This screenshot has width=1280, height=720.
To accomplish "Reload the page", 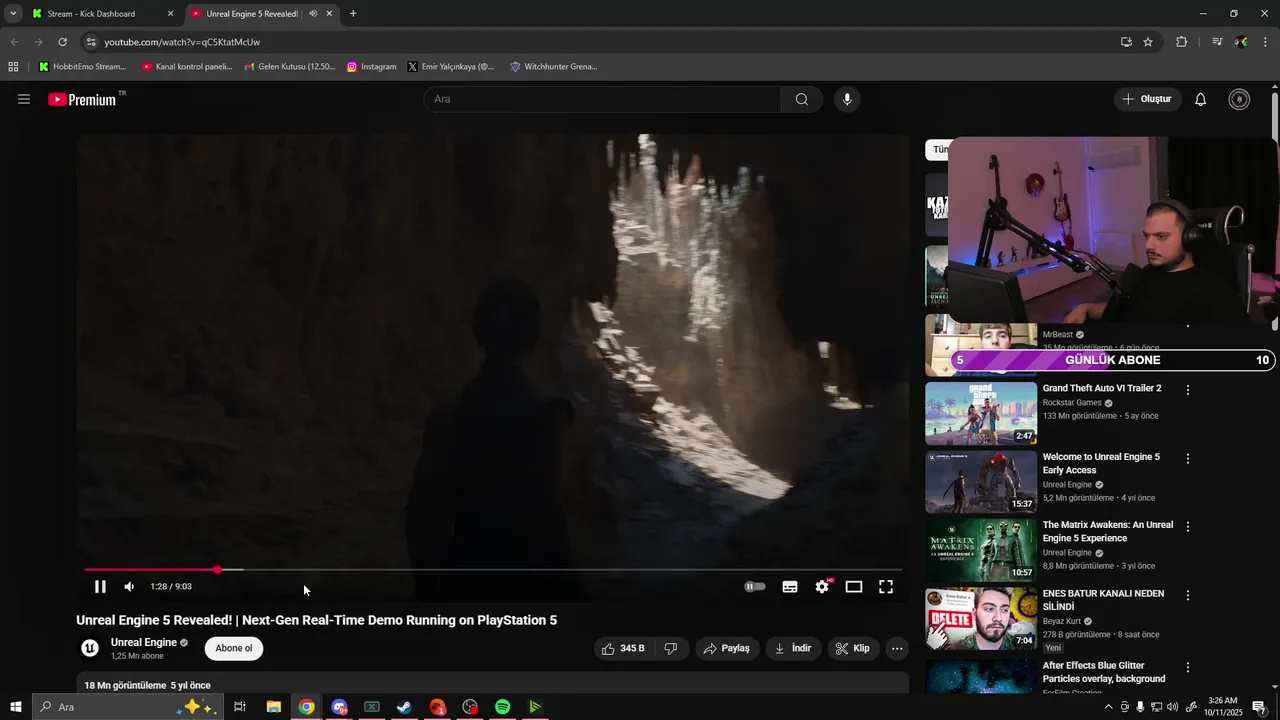I will click(62, 42).
